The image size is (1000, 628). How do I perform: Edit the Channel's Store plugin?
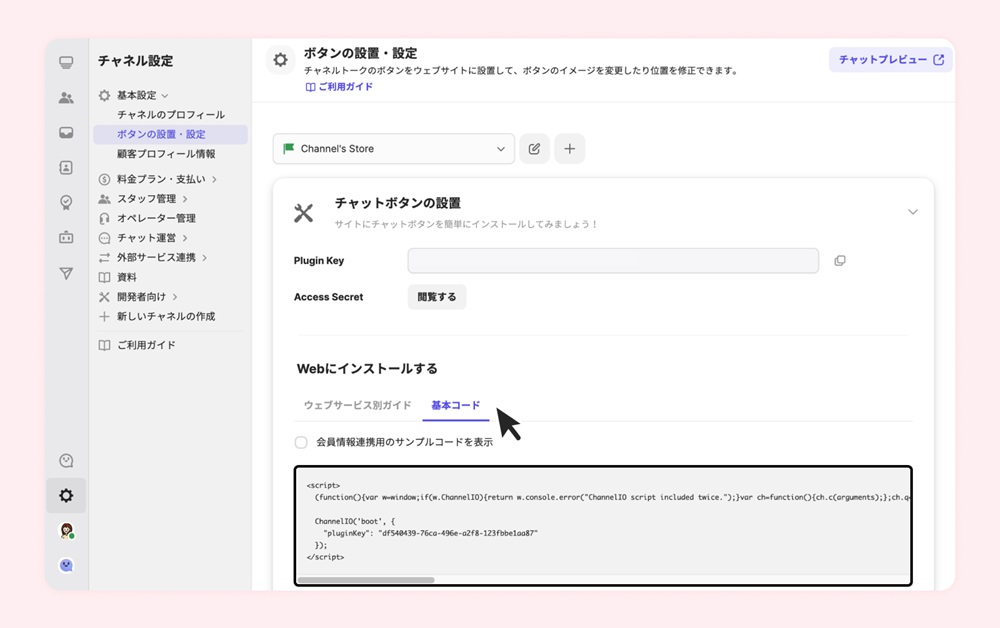point(534,149)
